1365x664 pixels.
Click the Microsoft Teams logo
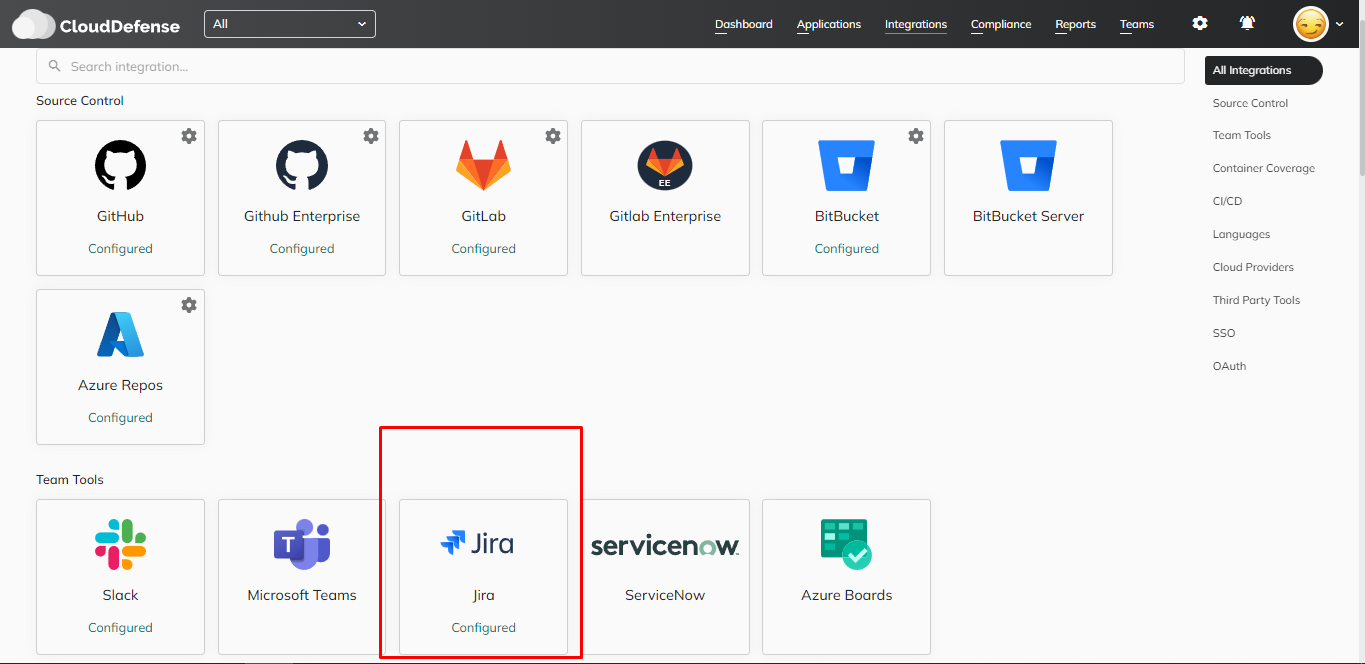[302, 544]
